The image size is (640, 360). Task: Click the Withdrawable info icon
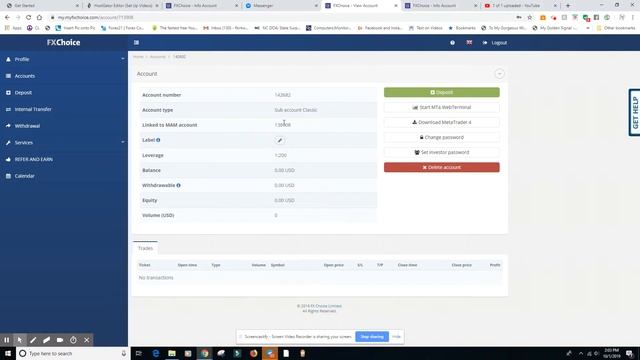[x=178, y=185]
